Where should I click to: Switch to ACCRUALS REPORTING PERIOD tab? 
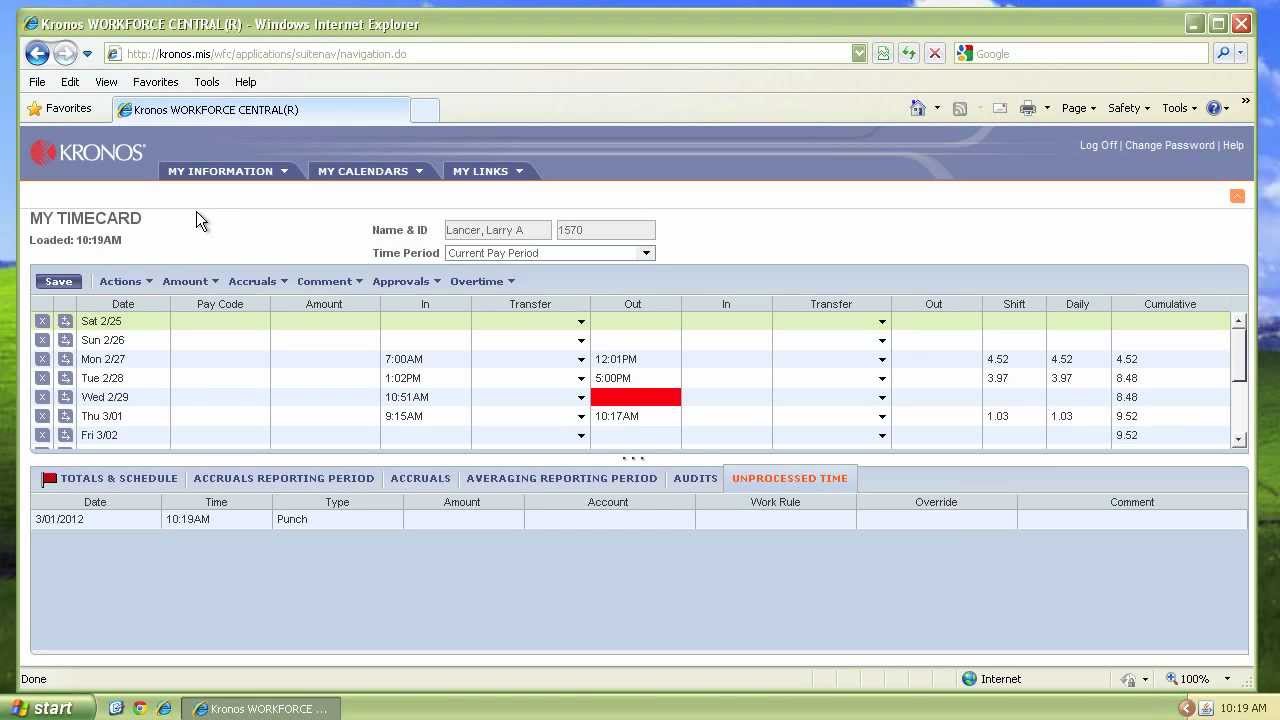[284, 479]
